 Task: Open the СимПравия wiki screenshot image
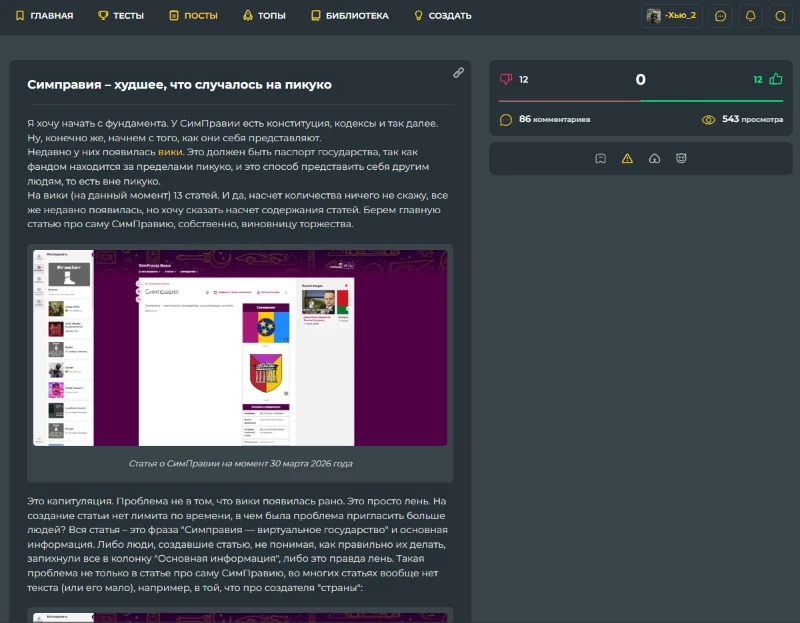click(240, 347)
